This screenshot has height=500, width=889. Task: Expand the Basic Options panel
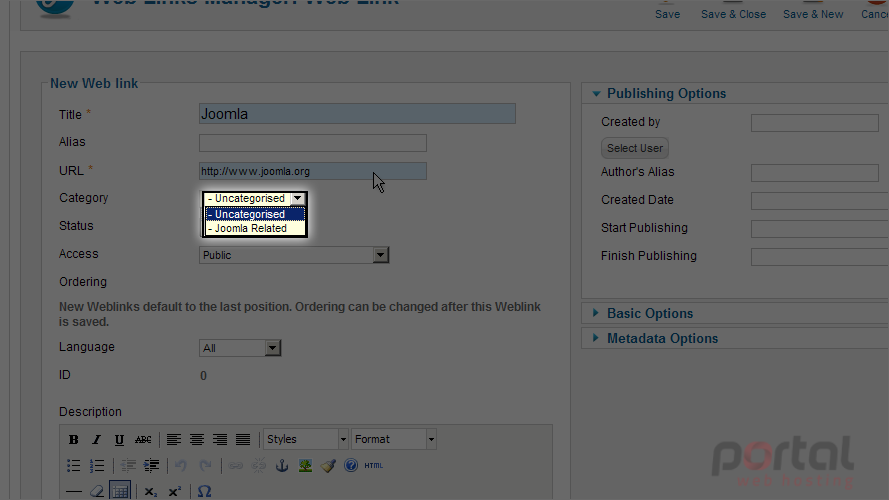650,313
